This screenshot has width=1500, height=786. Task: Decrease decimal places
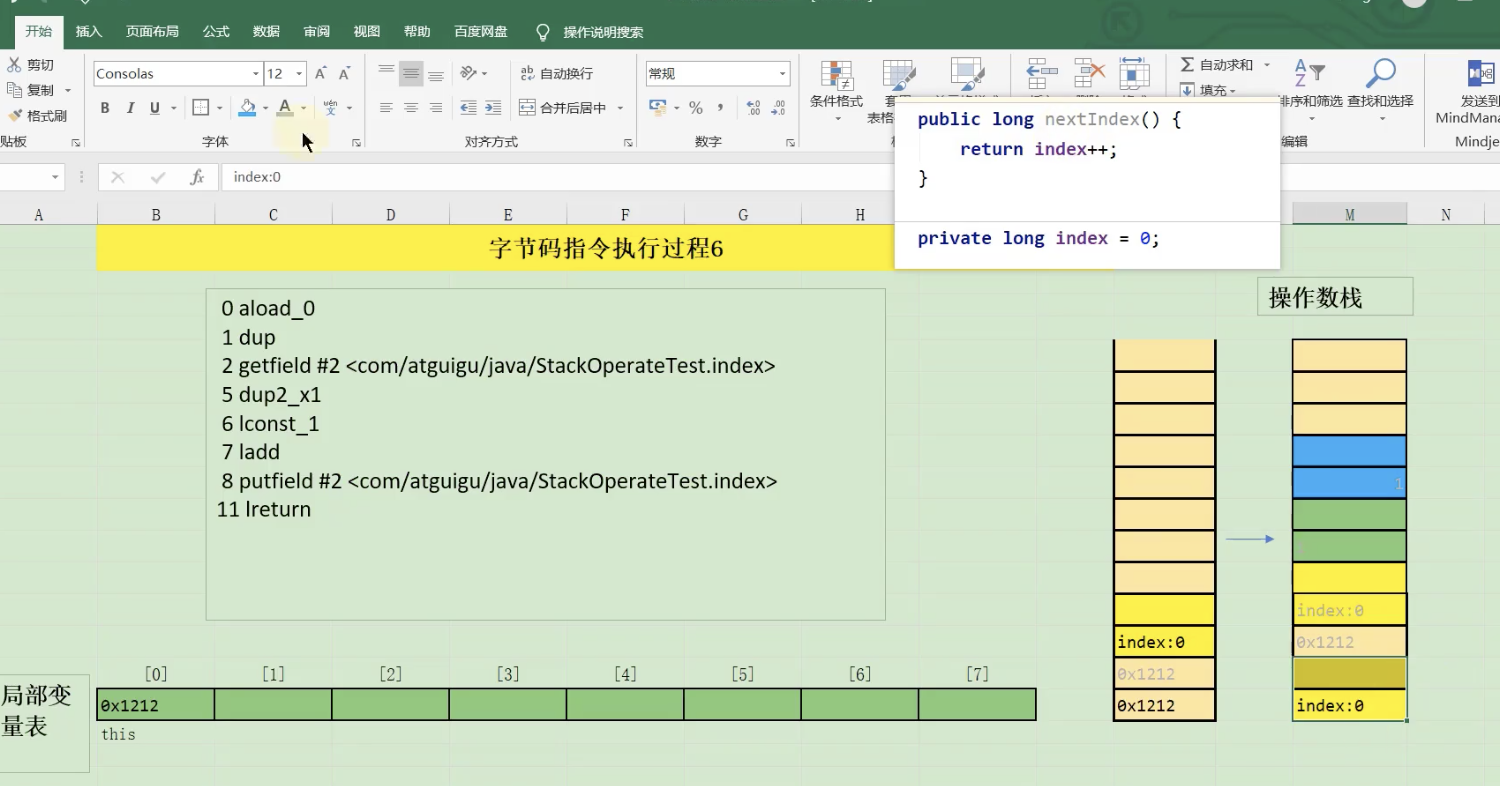point(779,108)
